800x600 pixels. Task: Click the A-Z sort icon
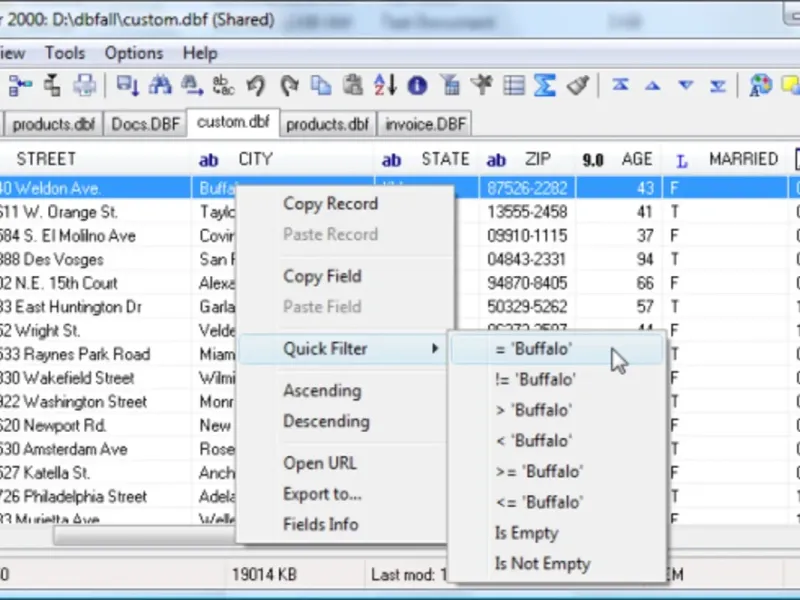click(x=385, y=85)
